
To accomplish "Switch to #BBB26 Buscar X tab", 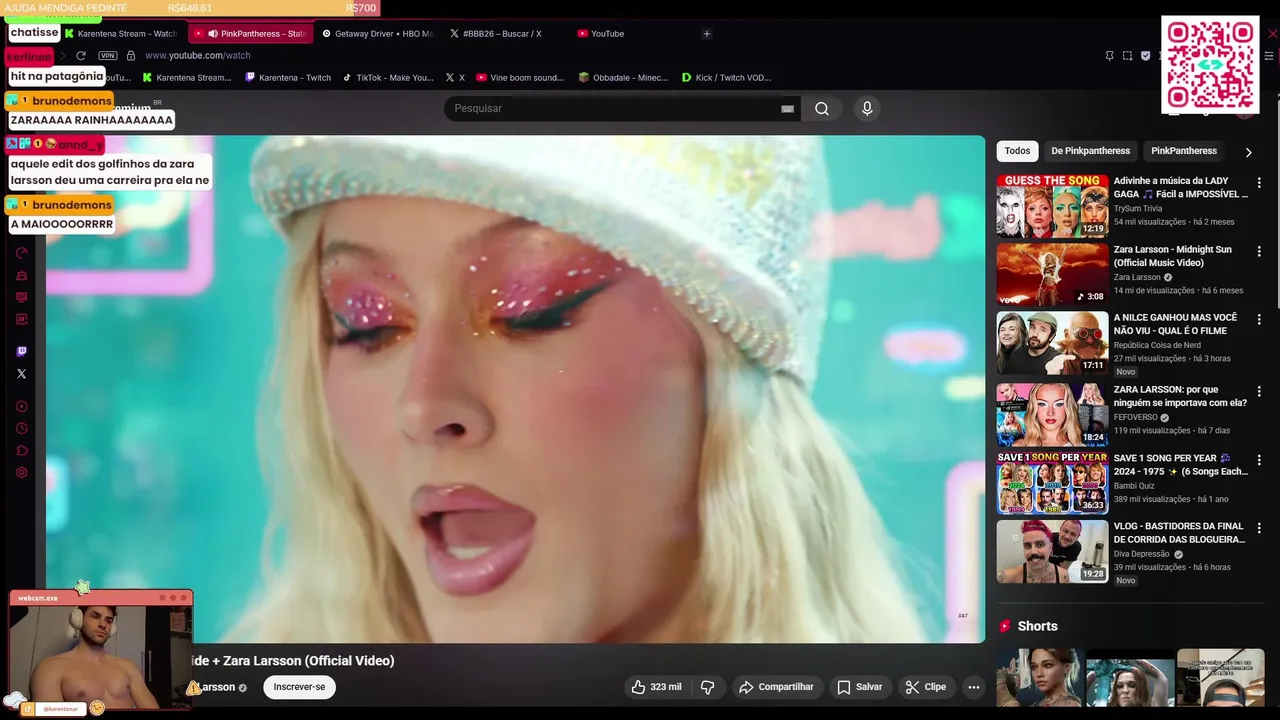I will coord(502,33).
